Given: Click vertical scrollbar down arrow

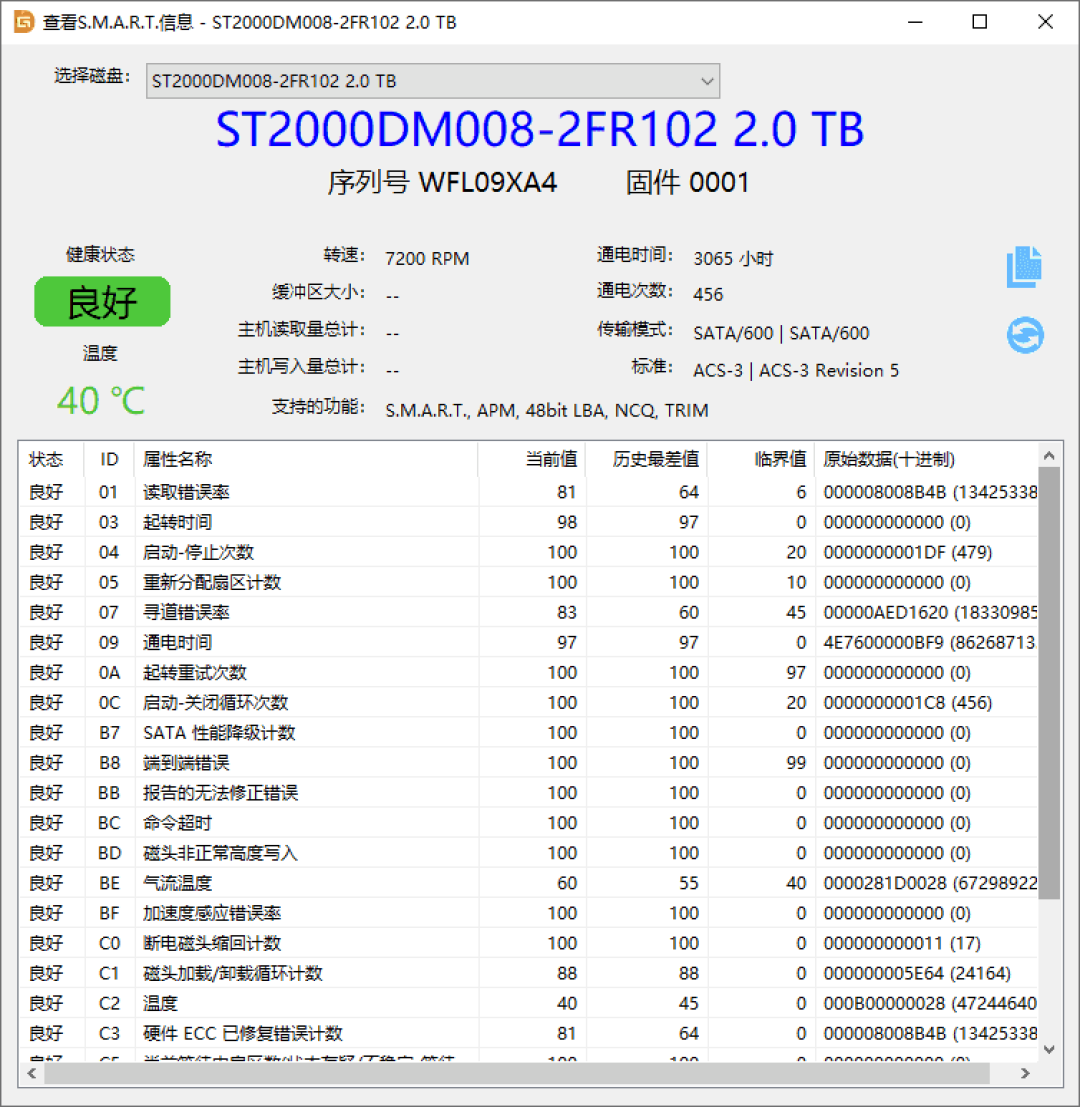Looking at the screenshot, I should point(1049,1049).
